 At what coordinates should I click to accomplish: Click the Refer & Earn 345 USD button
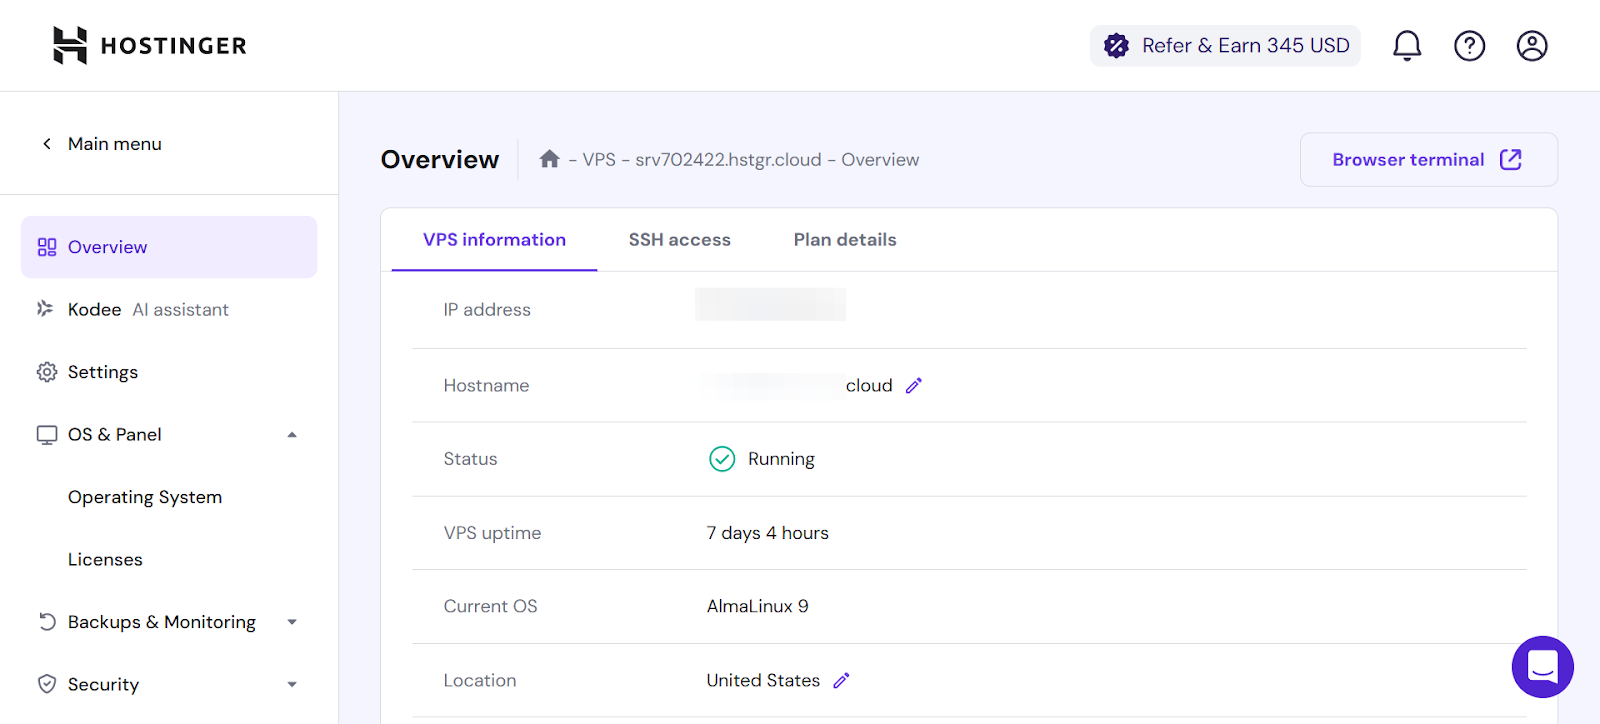click(x=1225, y=45)
